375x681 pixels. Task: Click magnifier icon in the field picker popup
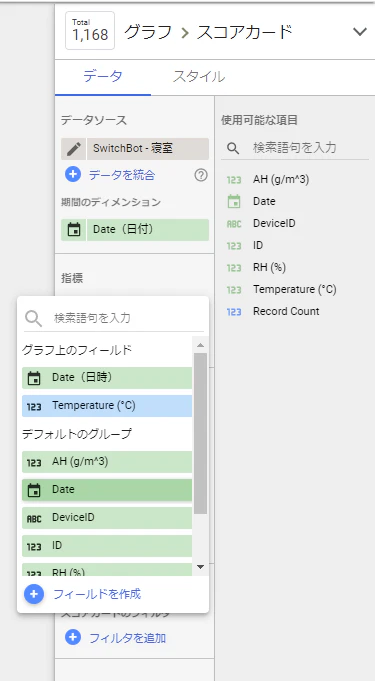33,318
